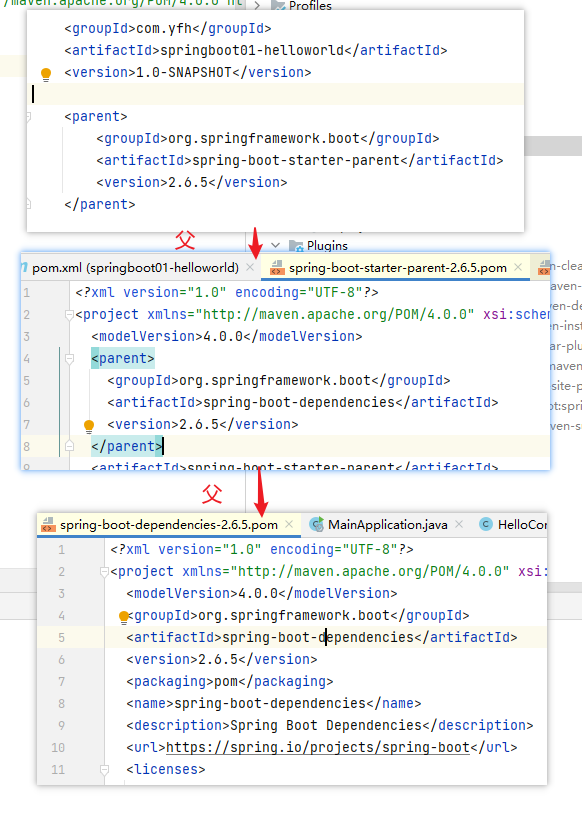Click the Profiles folder icon
The width and height of the screenshot is (582, 821).
pos(278,6)
